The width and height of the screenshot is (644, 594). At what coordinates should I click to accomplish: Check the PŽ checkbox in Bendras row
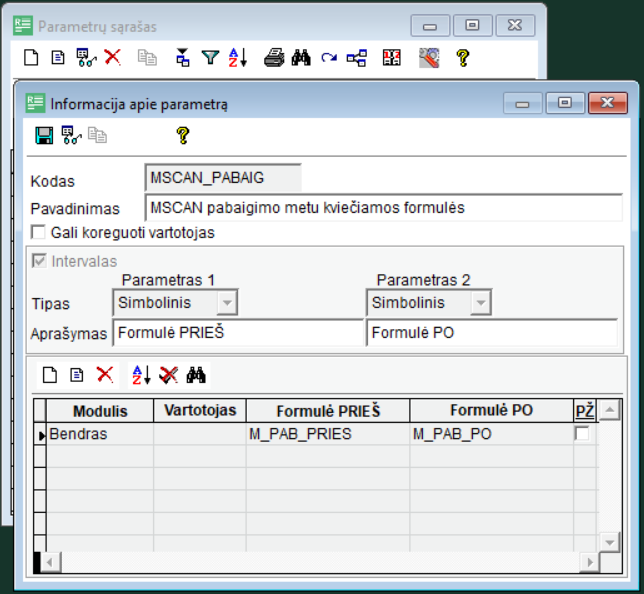581,434
